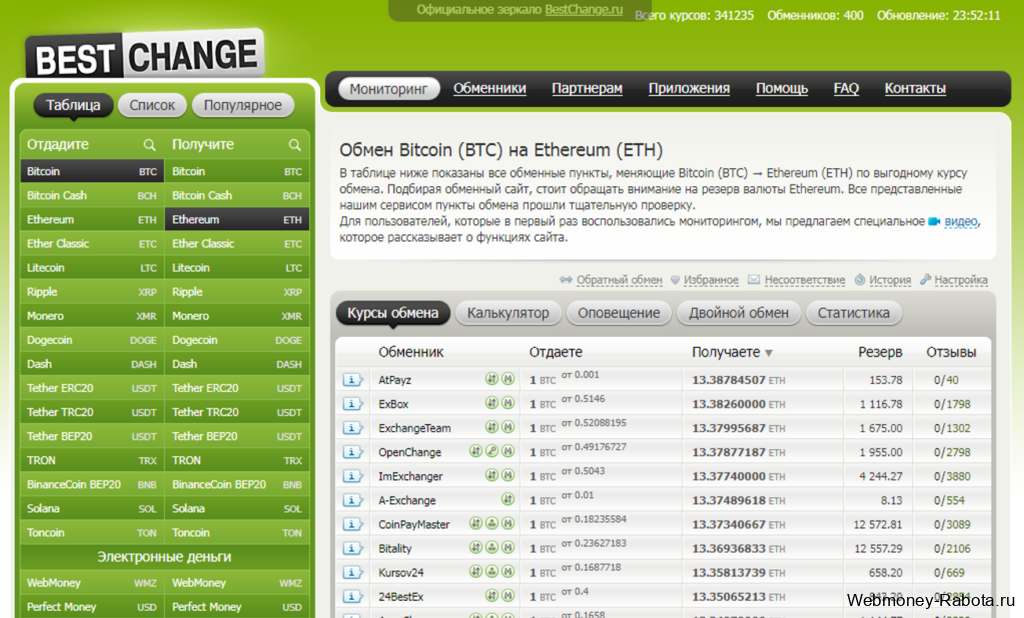Image resolution: width=1024 pixels, height=618 pixels.
Task: Sort by Получаете column arrow
Action: tap(769, 353)
